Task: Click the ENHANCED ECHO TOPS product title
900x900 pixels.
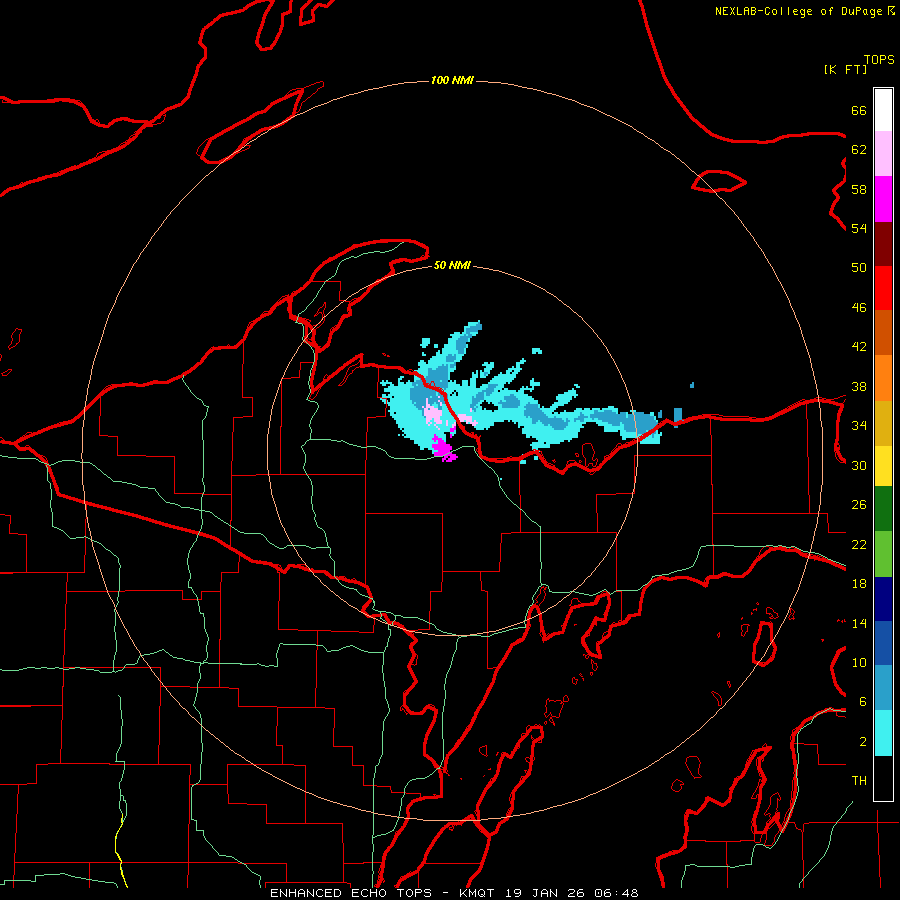Action: pyautogui.click(x=350, y=893)
